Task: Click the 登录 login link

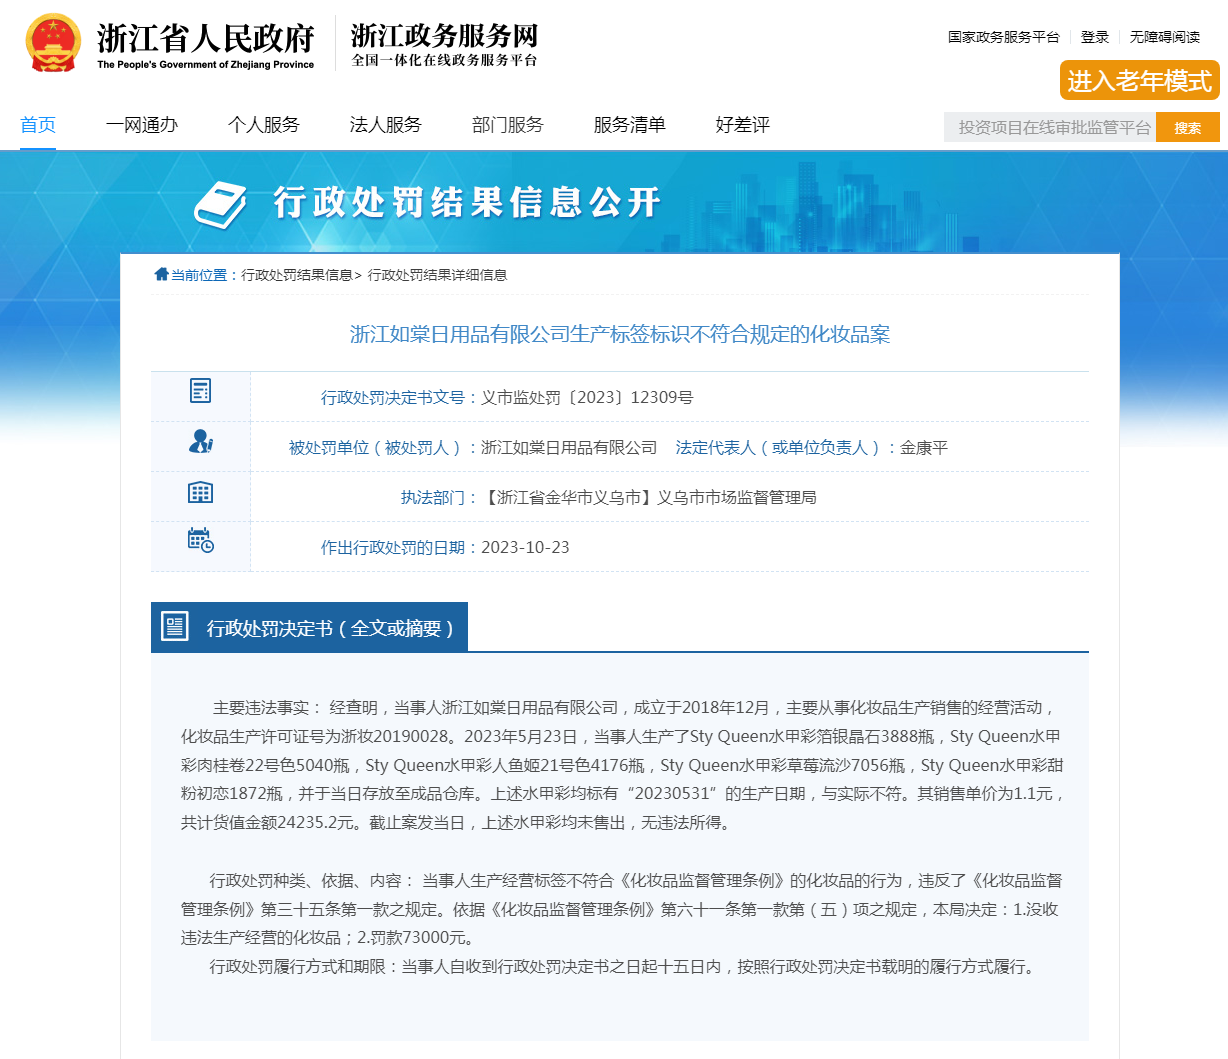Action: click(1095, 37)
